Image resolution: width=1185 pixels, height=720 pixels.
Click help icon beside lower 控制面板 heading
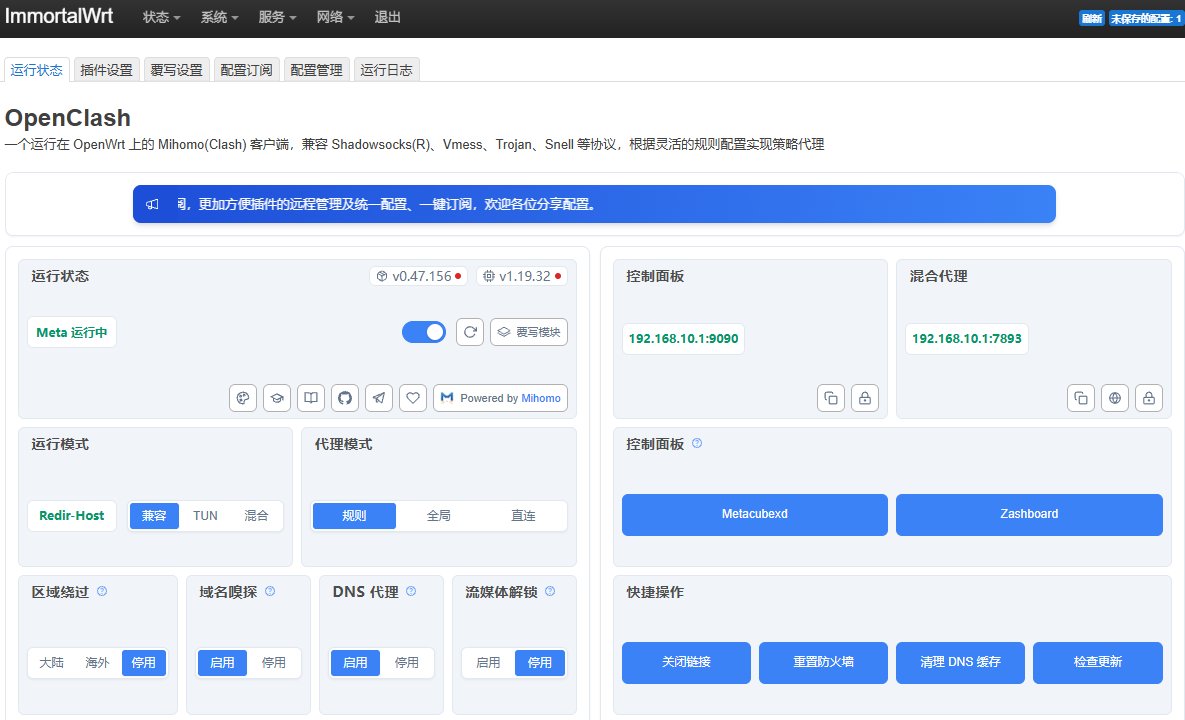697,443
